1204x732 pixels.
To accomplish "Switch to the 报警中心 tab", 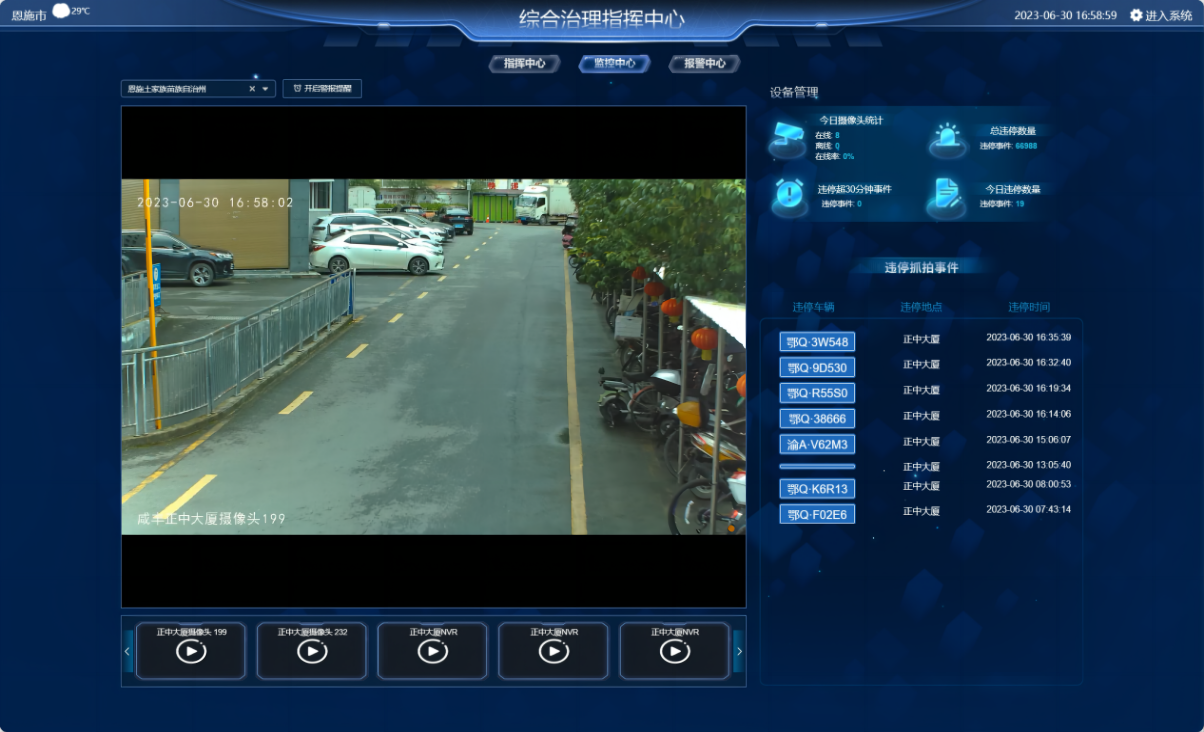I will click(705, 63).
